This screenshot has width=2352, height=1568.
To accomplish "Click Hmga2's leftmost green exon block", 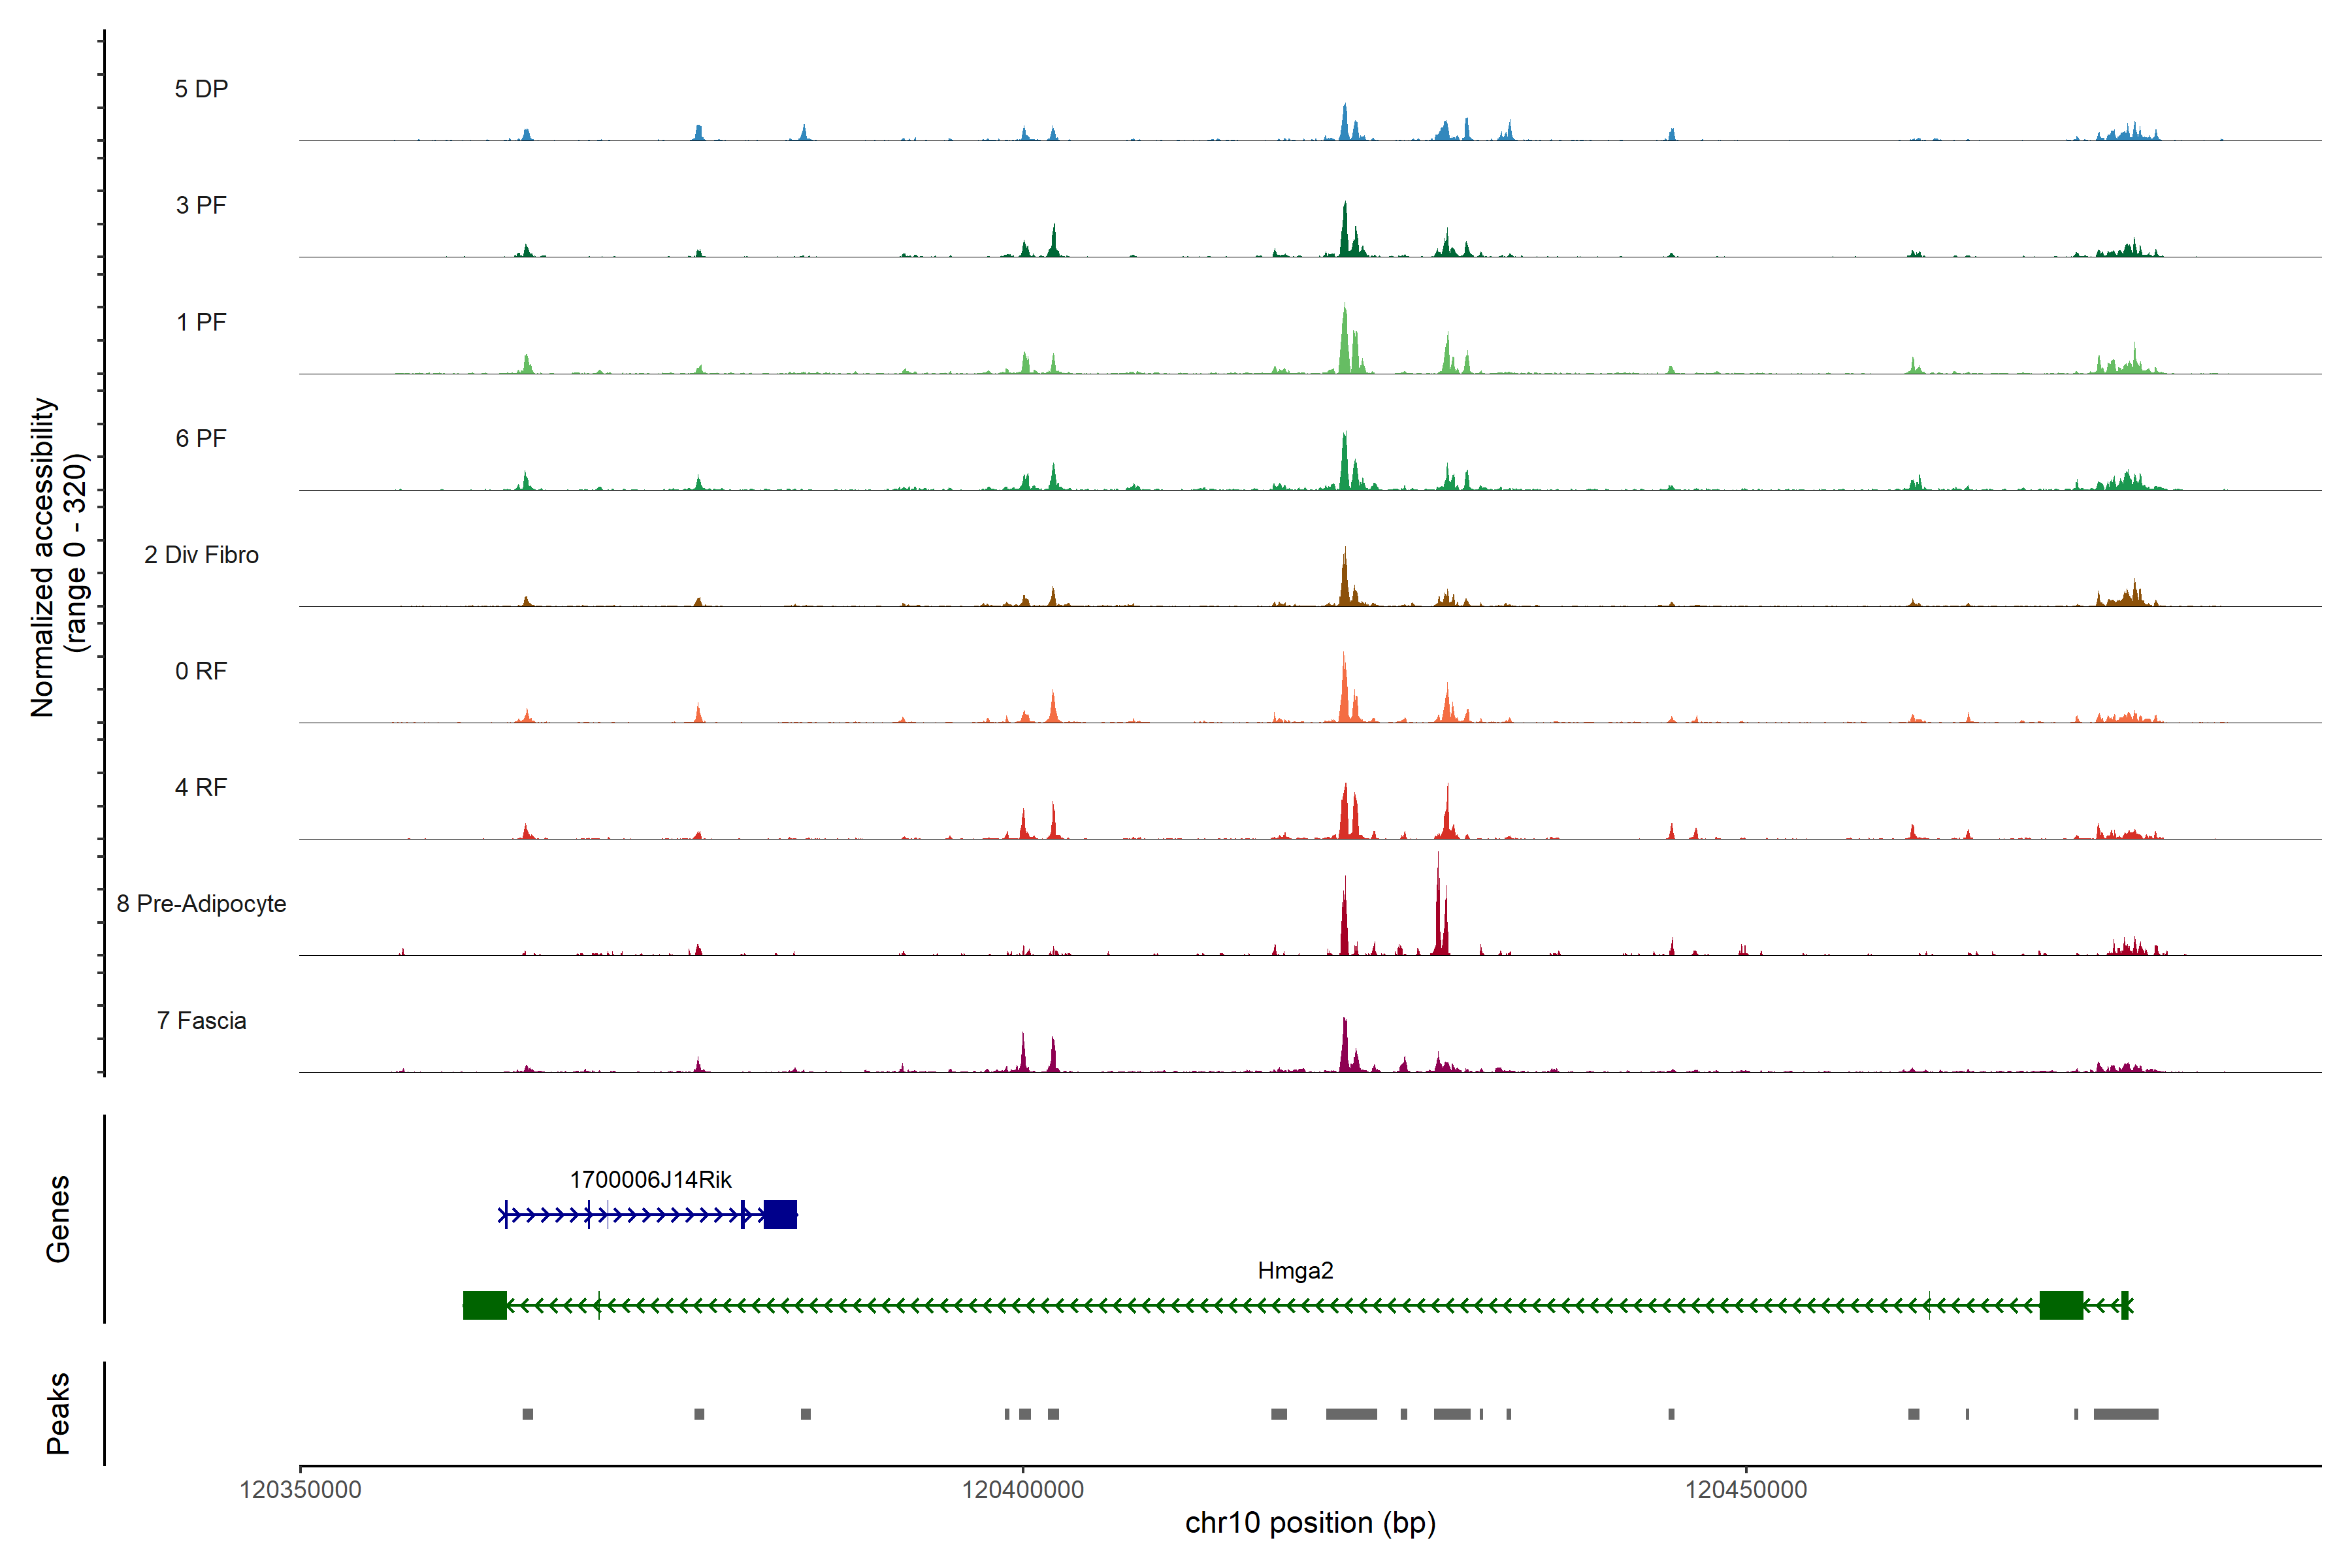I will tap(485, 1305).
